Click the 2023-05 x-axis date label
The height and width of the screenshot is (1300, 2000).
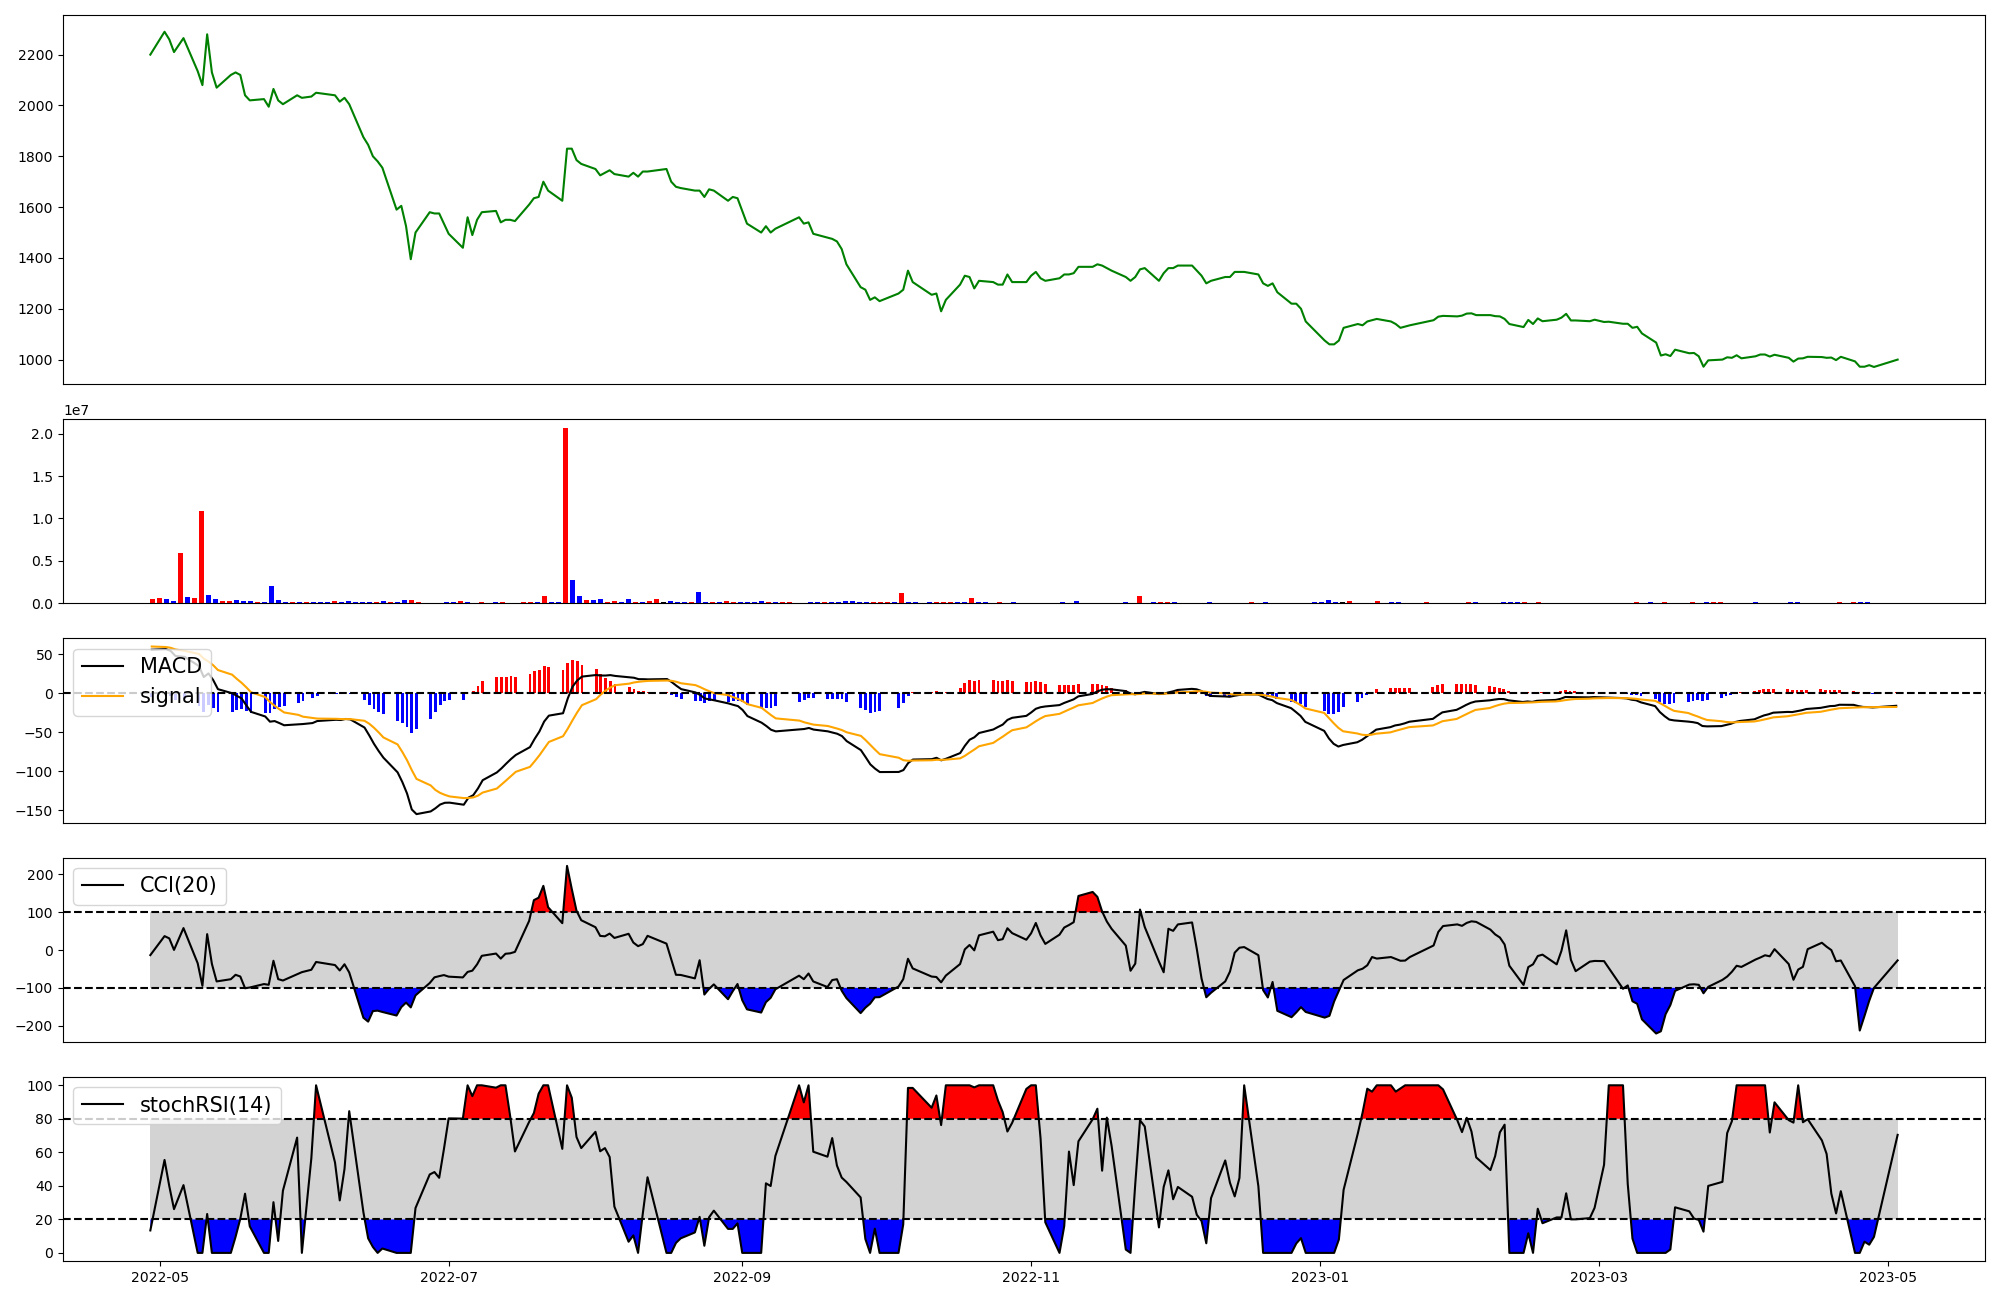(x=1888, y=1277)
